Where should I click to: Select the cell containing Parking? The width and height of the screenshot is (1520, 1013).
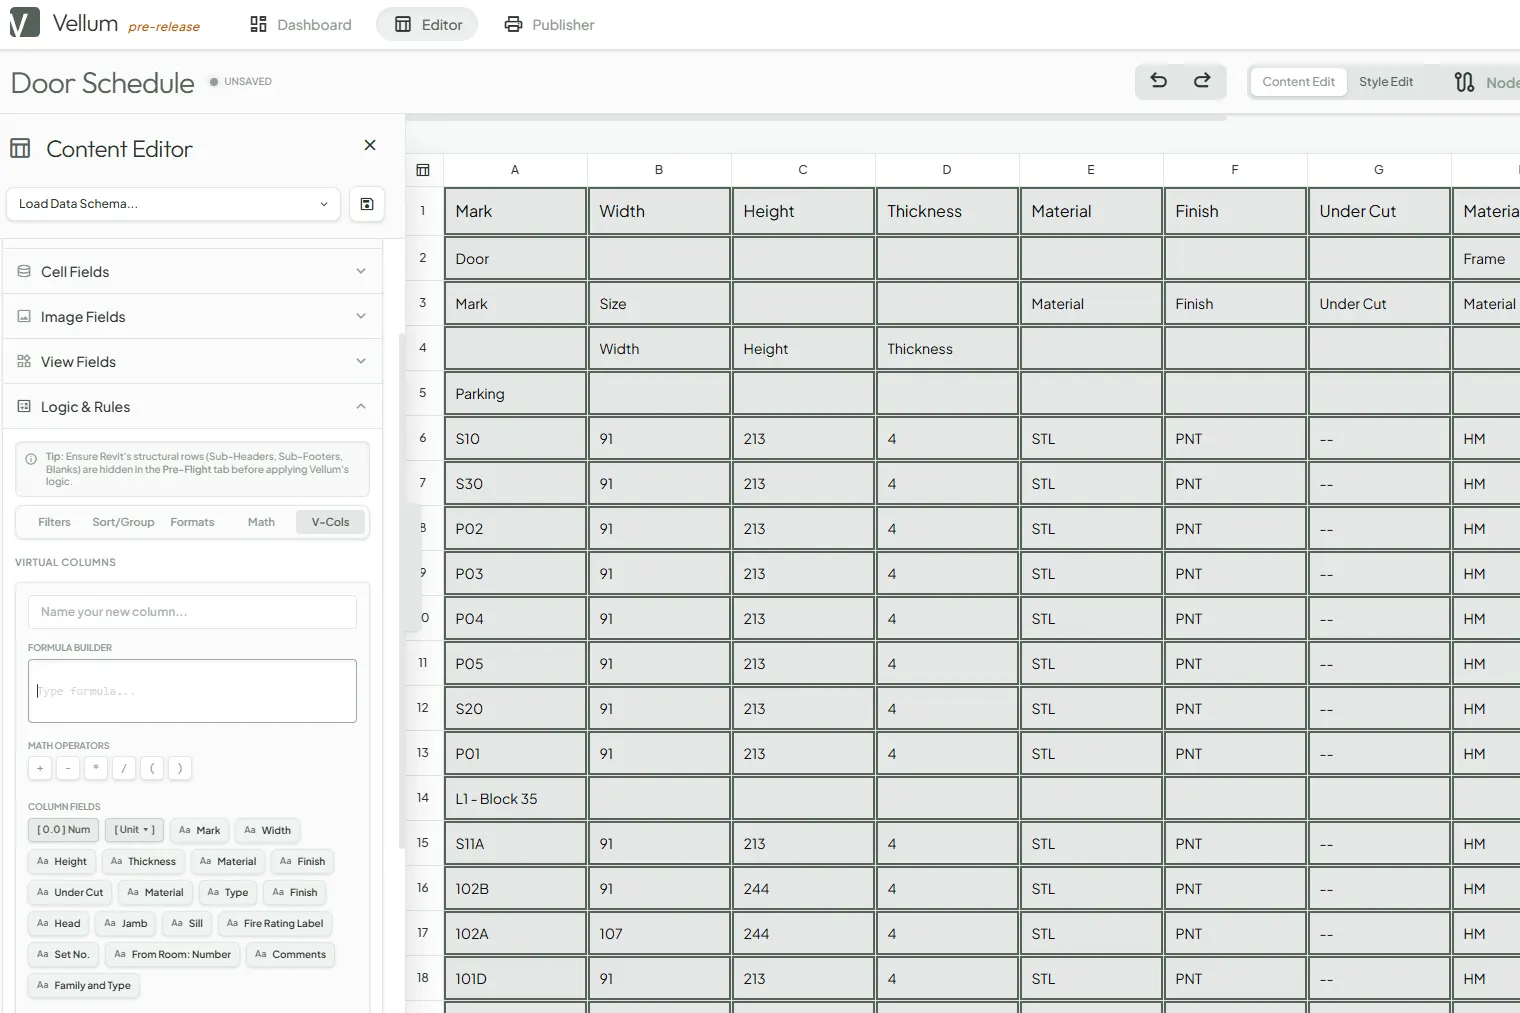click(515, 394)
